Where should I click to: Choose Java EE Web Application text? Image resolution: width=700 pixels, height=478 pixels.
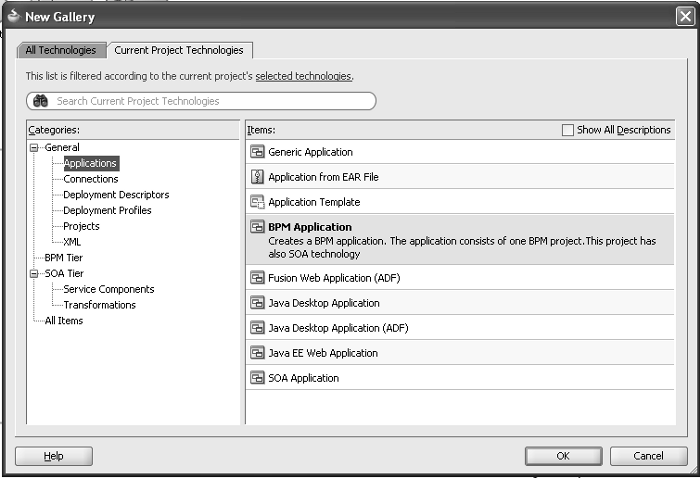click(323, 353)
